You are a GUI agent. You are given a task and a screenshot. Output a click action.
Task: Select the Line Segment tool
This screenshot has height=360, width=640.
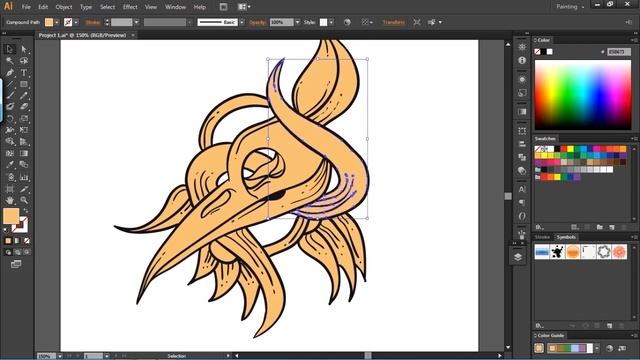(10, 84)
